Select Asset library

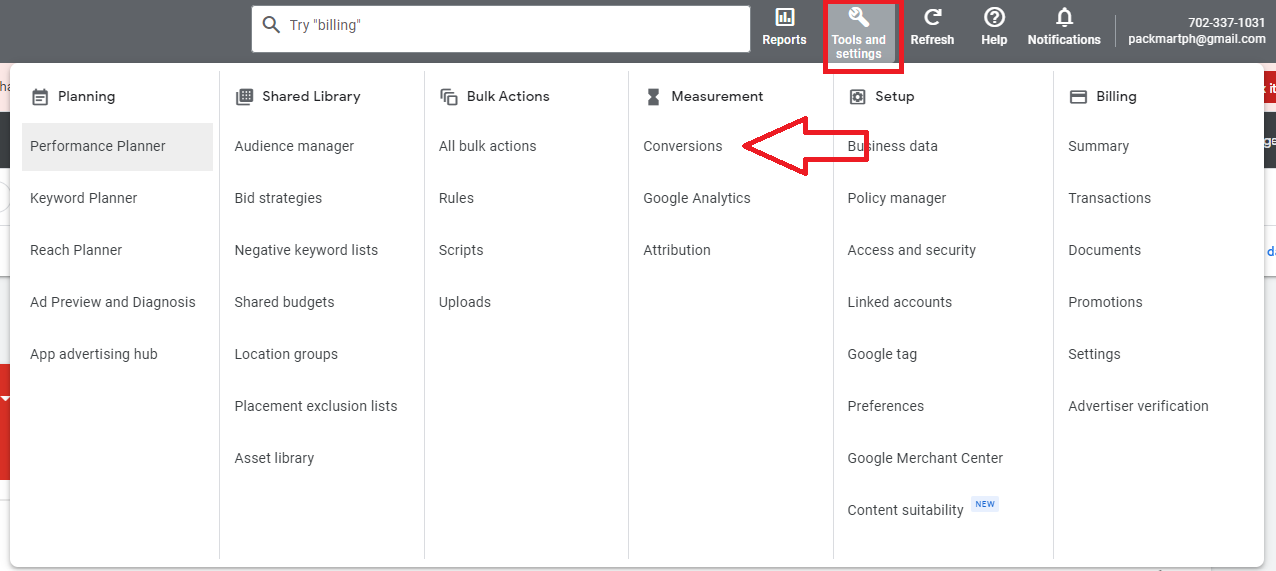[274, 458]
